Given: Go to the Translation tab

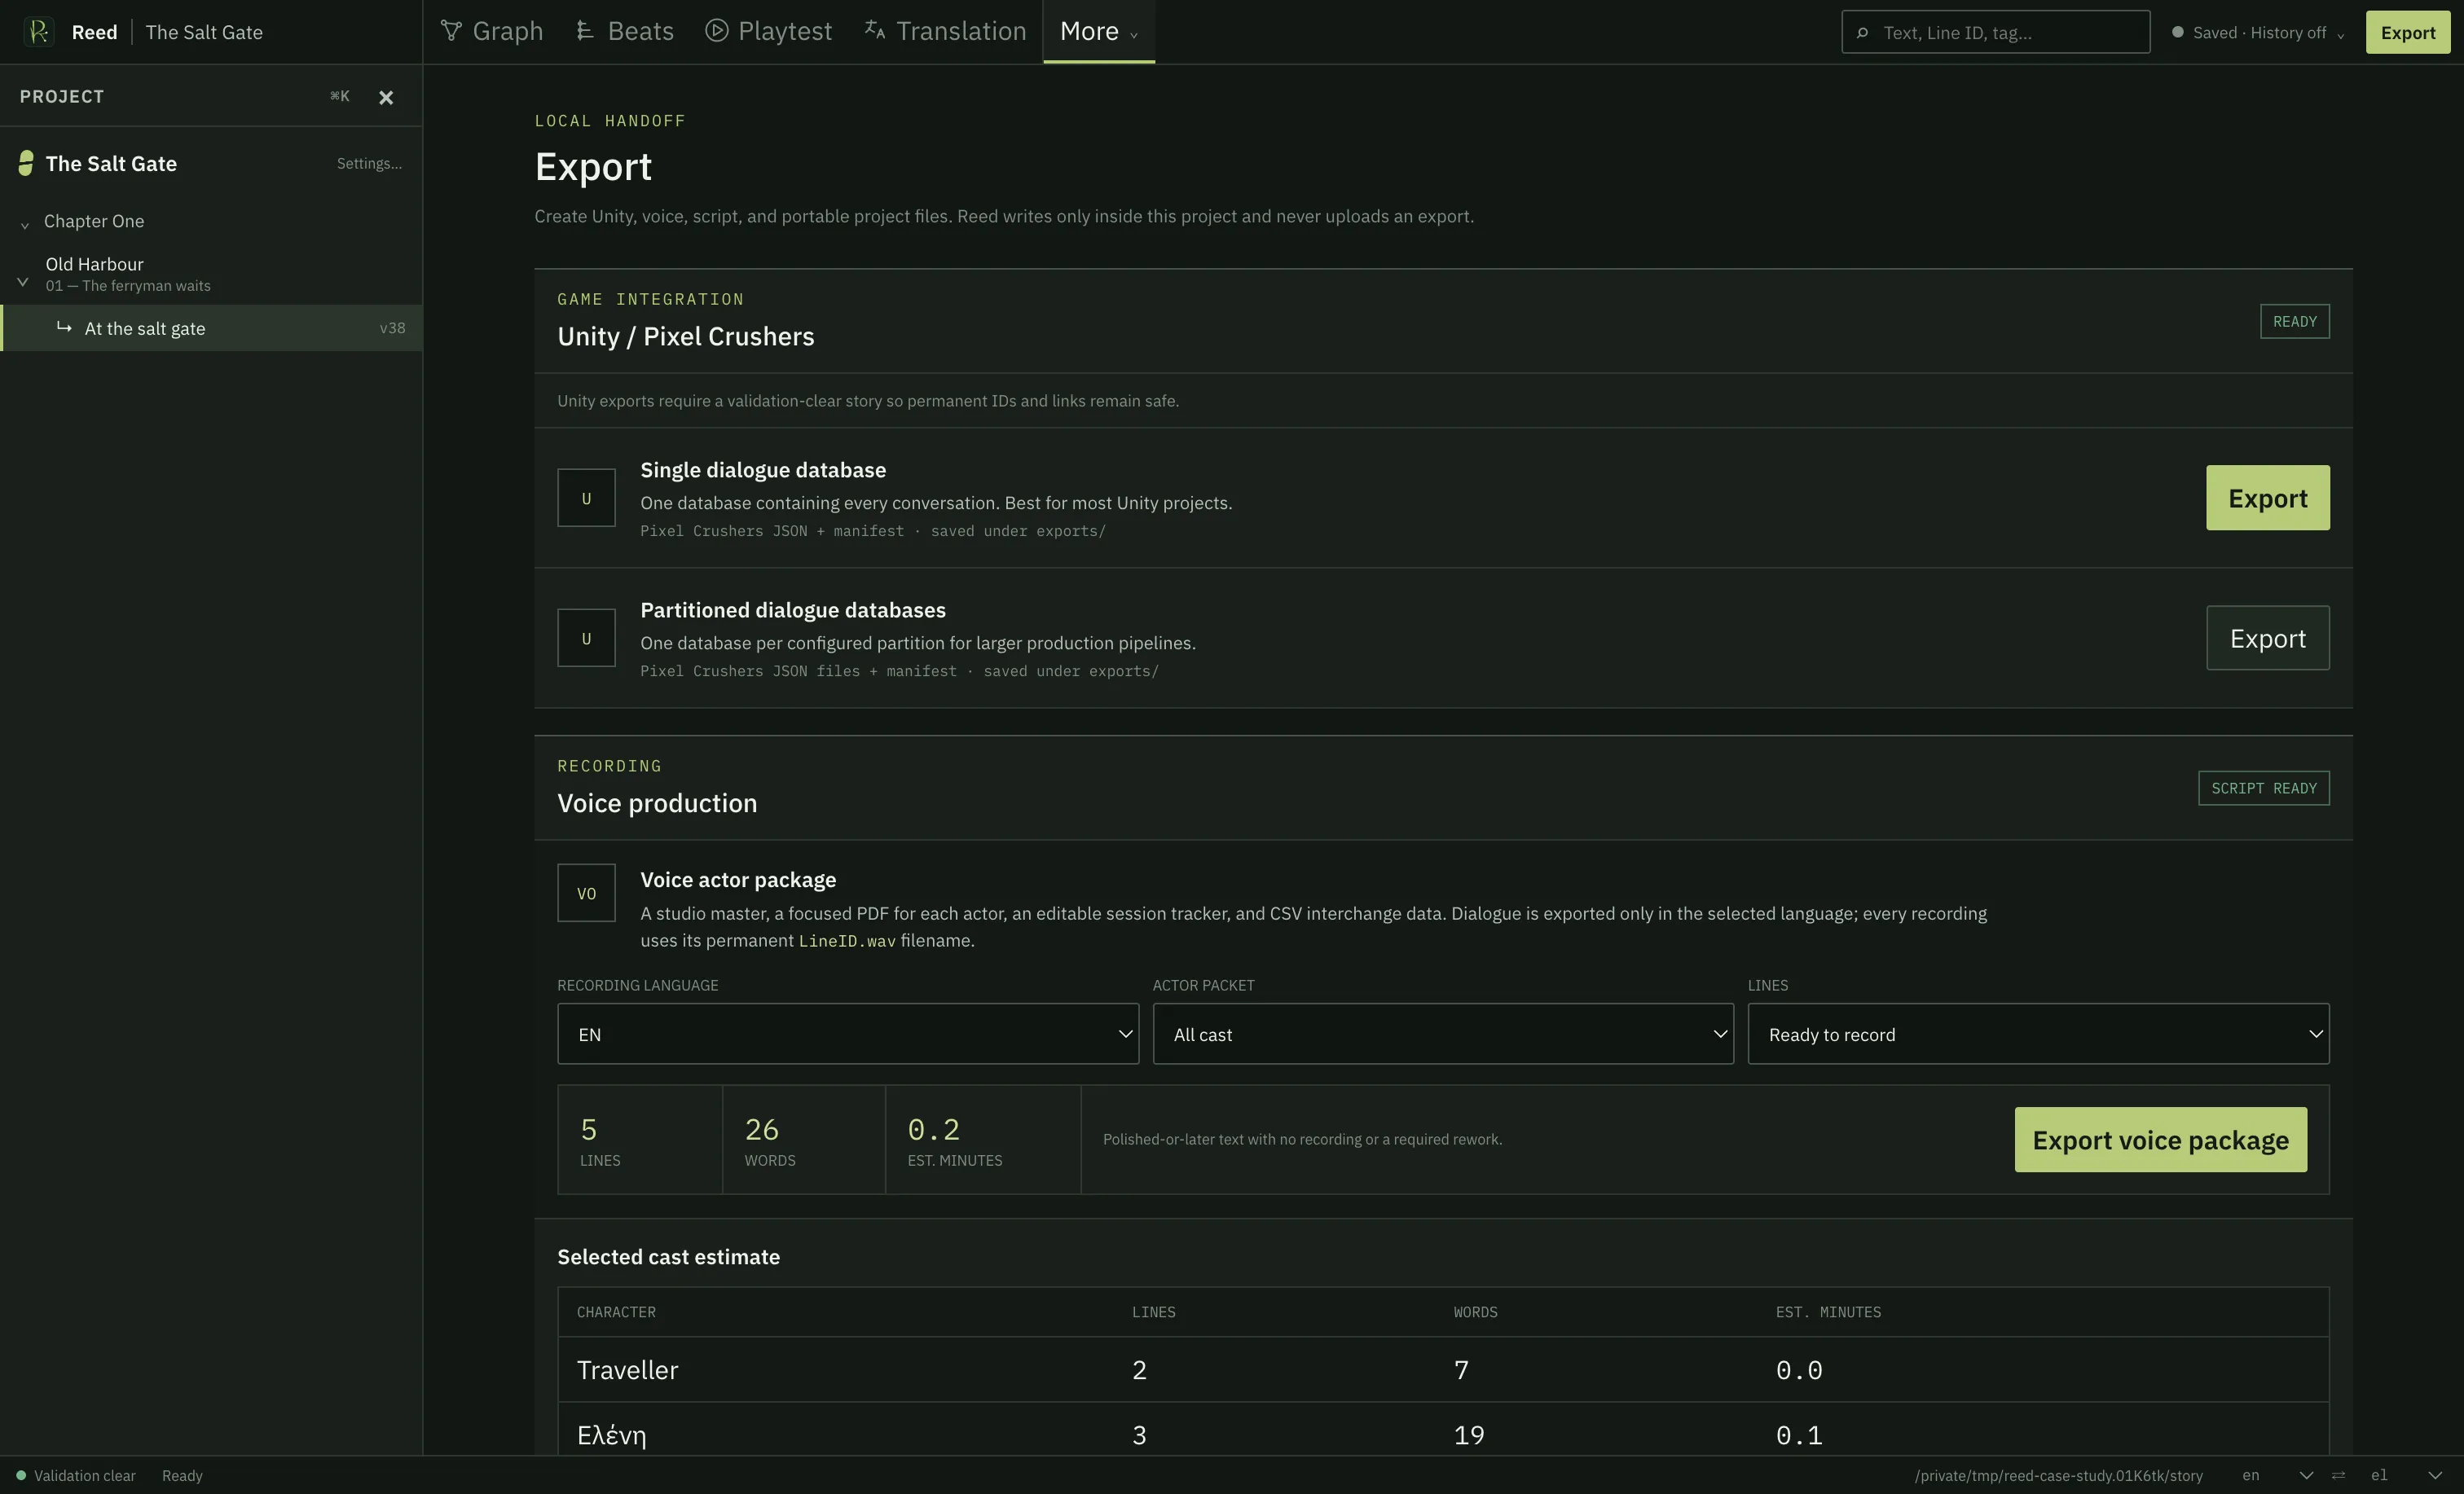Looking at the screenshot, I should (945, 32).
